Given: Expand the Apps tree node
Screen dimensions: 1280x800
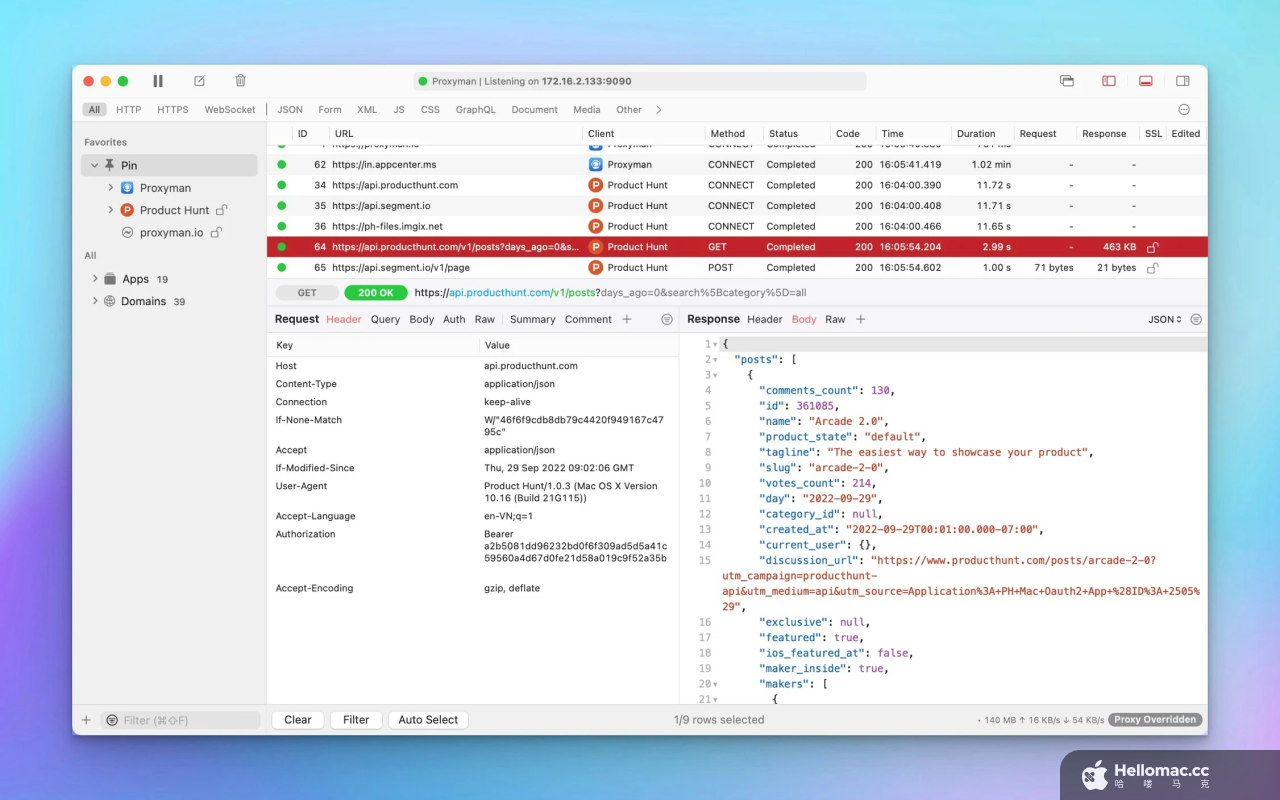Looking at the screenshot, I should (95, 279).
